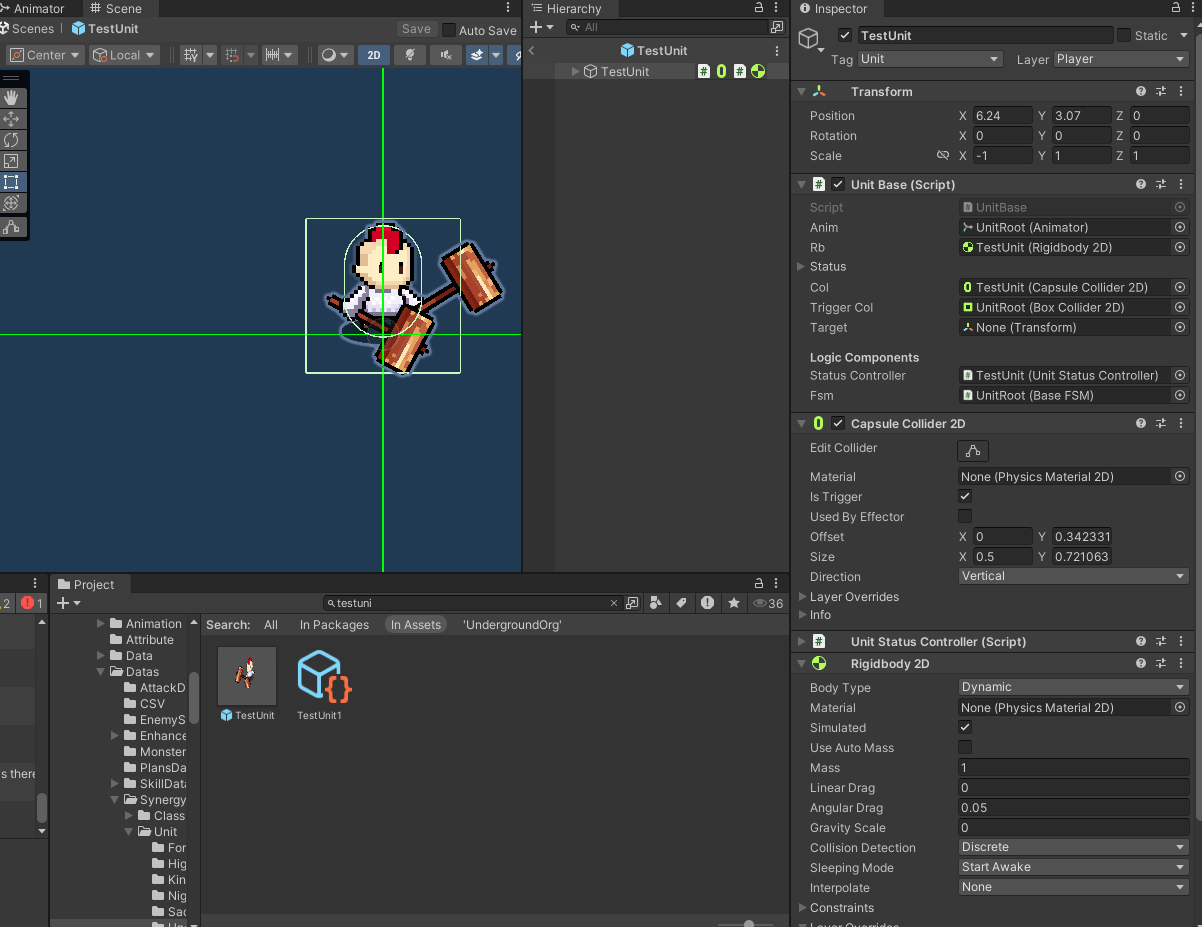Select the Scale tool in Scene
Image resolution: width=1202 pixels, height=927 pixels.
[12, 161]
